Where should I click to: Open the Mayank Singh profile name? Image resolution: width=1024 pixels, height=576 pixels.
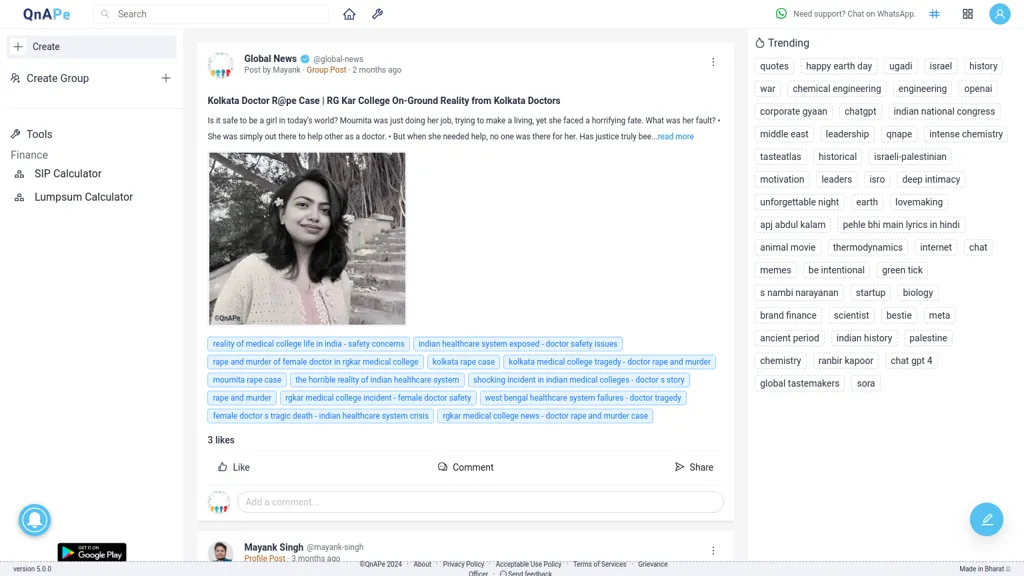click(x=274, y=547)
